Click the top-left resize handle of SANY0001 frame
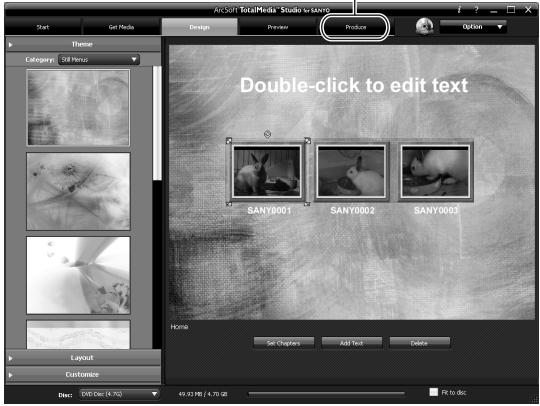Viewport: 540px width, 406px height. coord(229,140)
